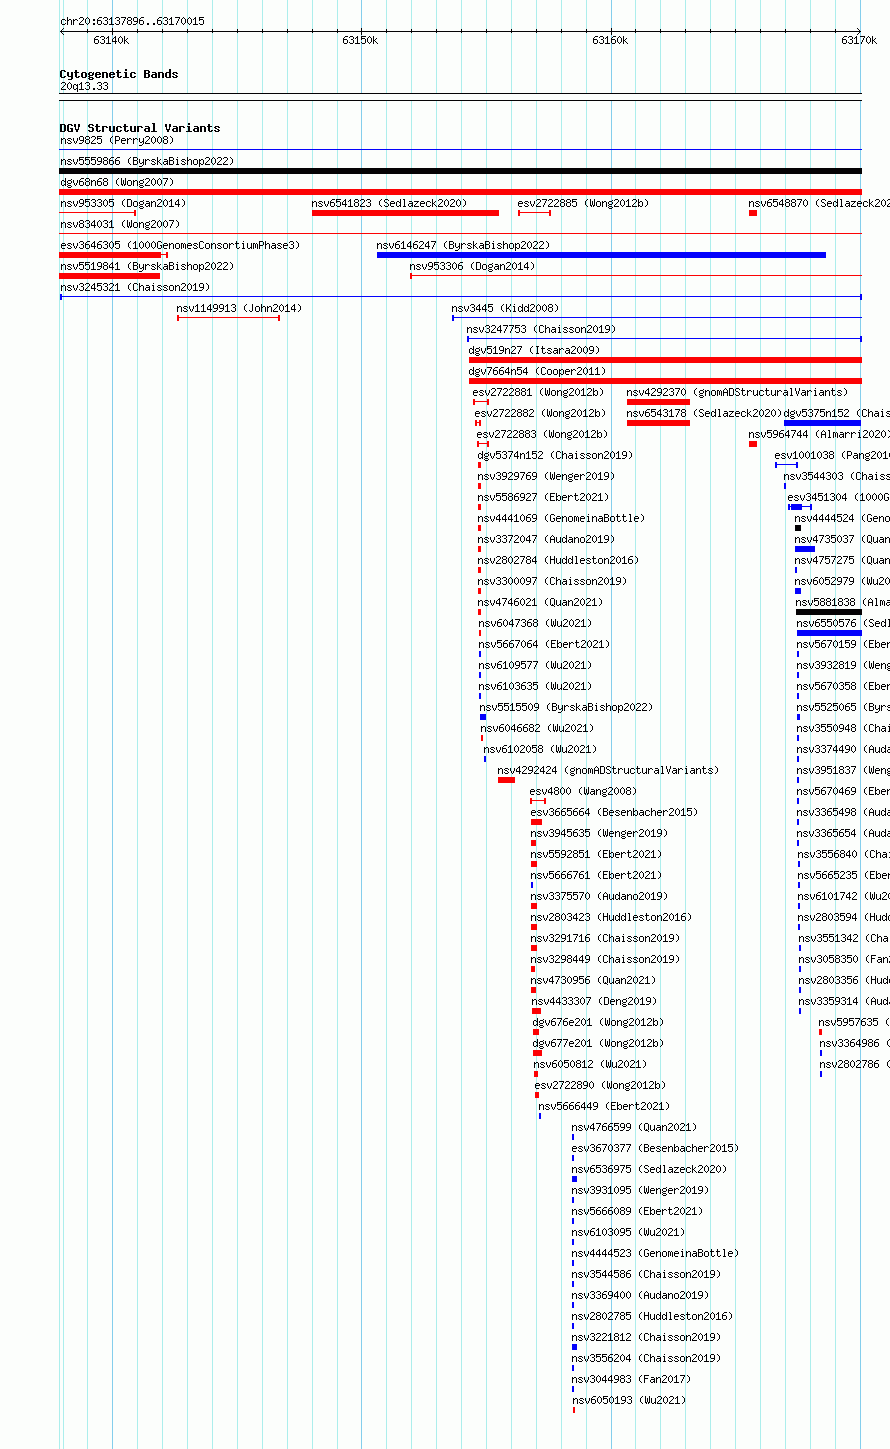Select nsv4766599 (Quan2021) label
Image resolution: width=890 pixels, height=1449 pixels.
pyautogui.click(x=634, y=1127)
